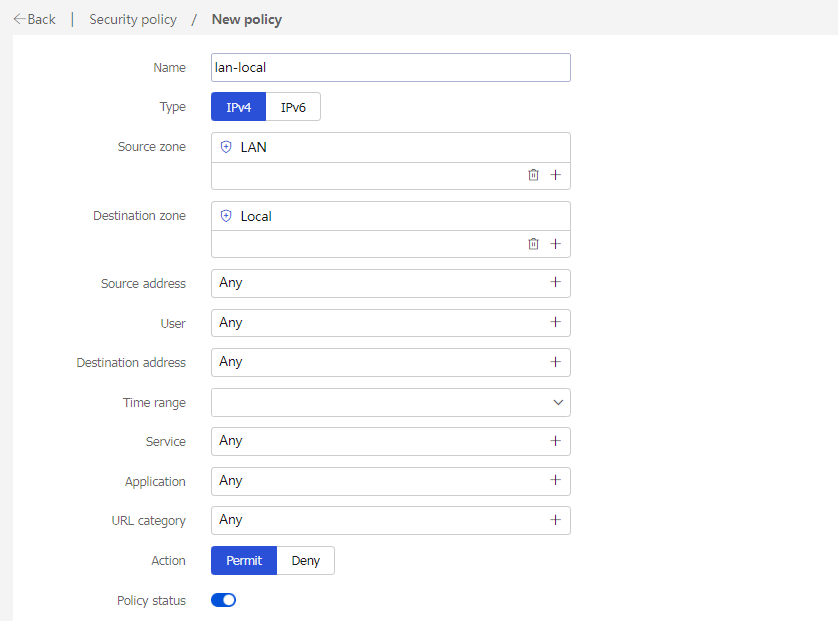The width and height of the screenshot is (838, 621).
Task: Add a destination address with plus icon
Action: click(555, 362)
